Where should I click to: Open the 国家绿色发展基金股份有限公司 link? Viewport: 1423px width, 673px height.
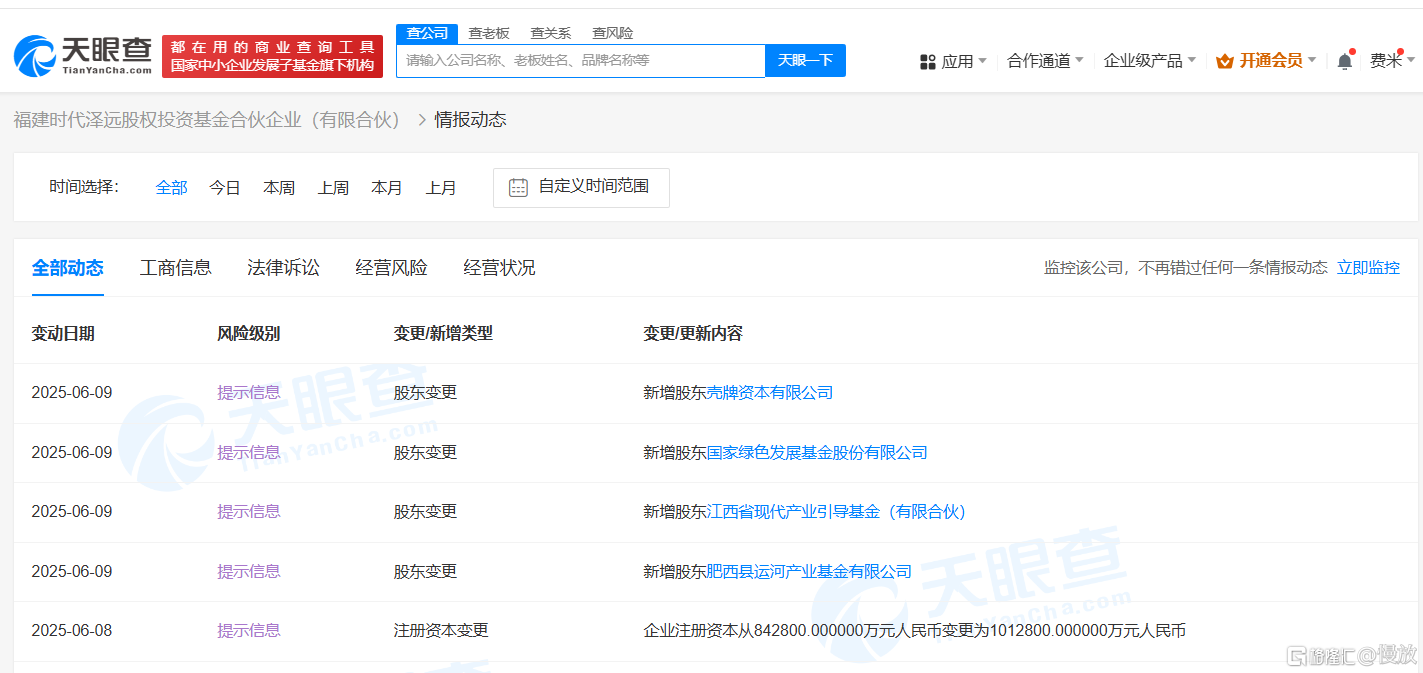(817, 452)
